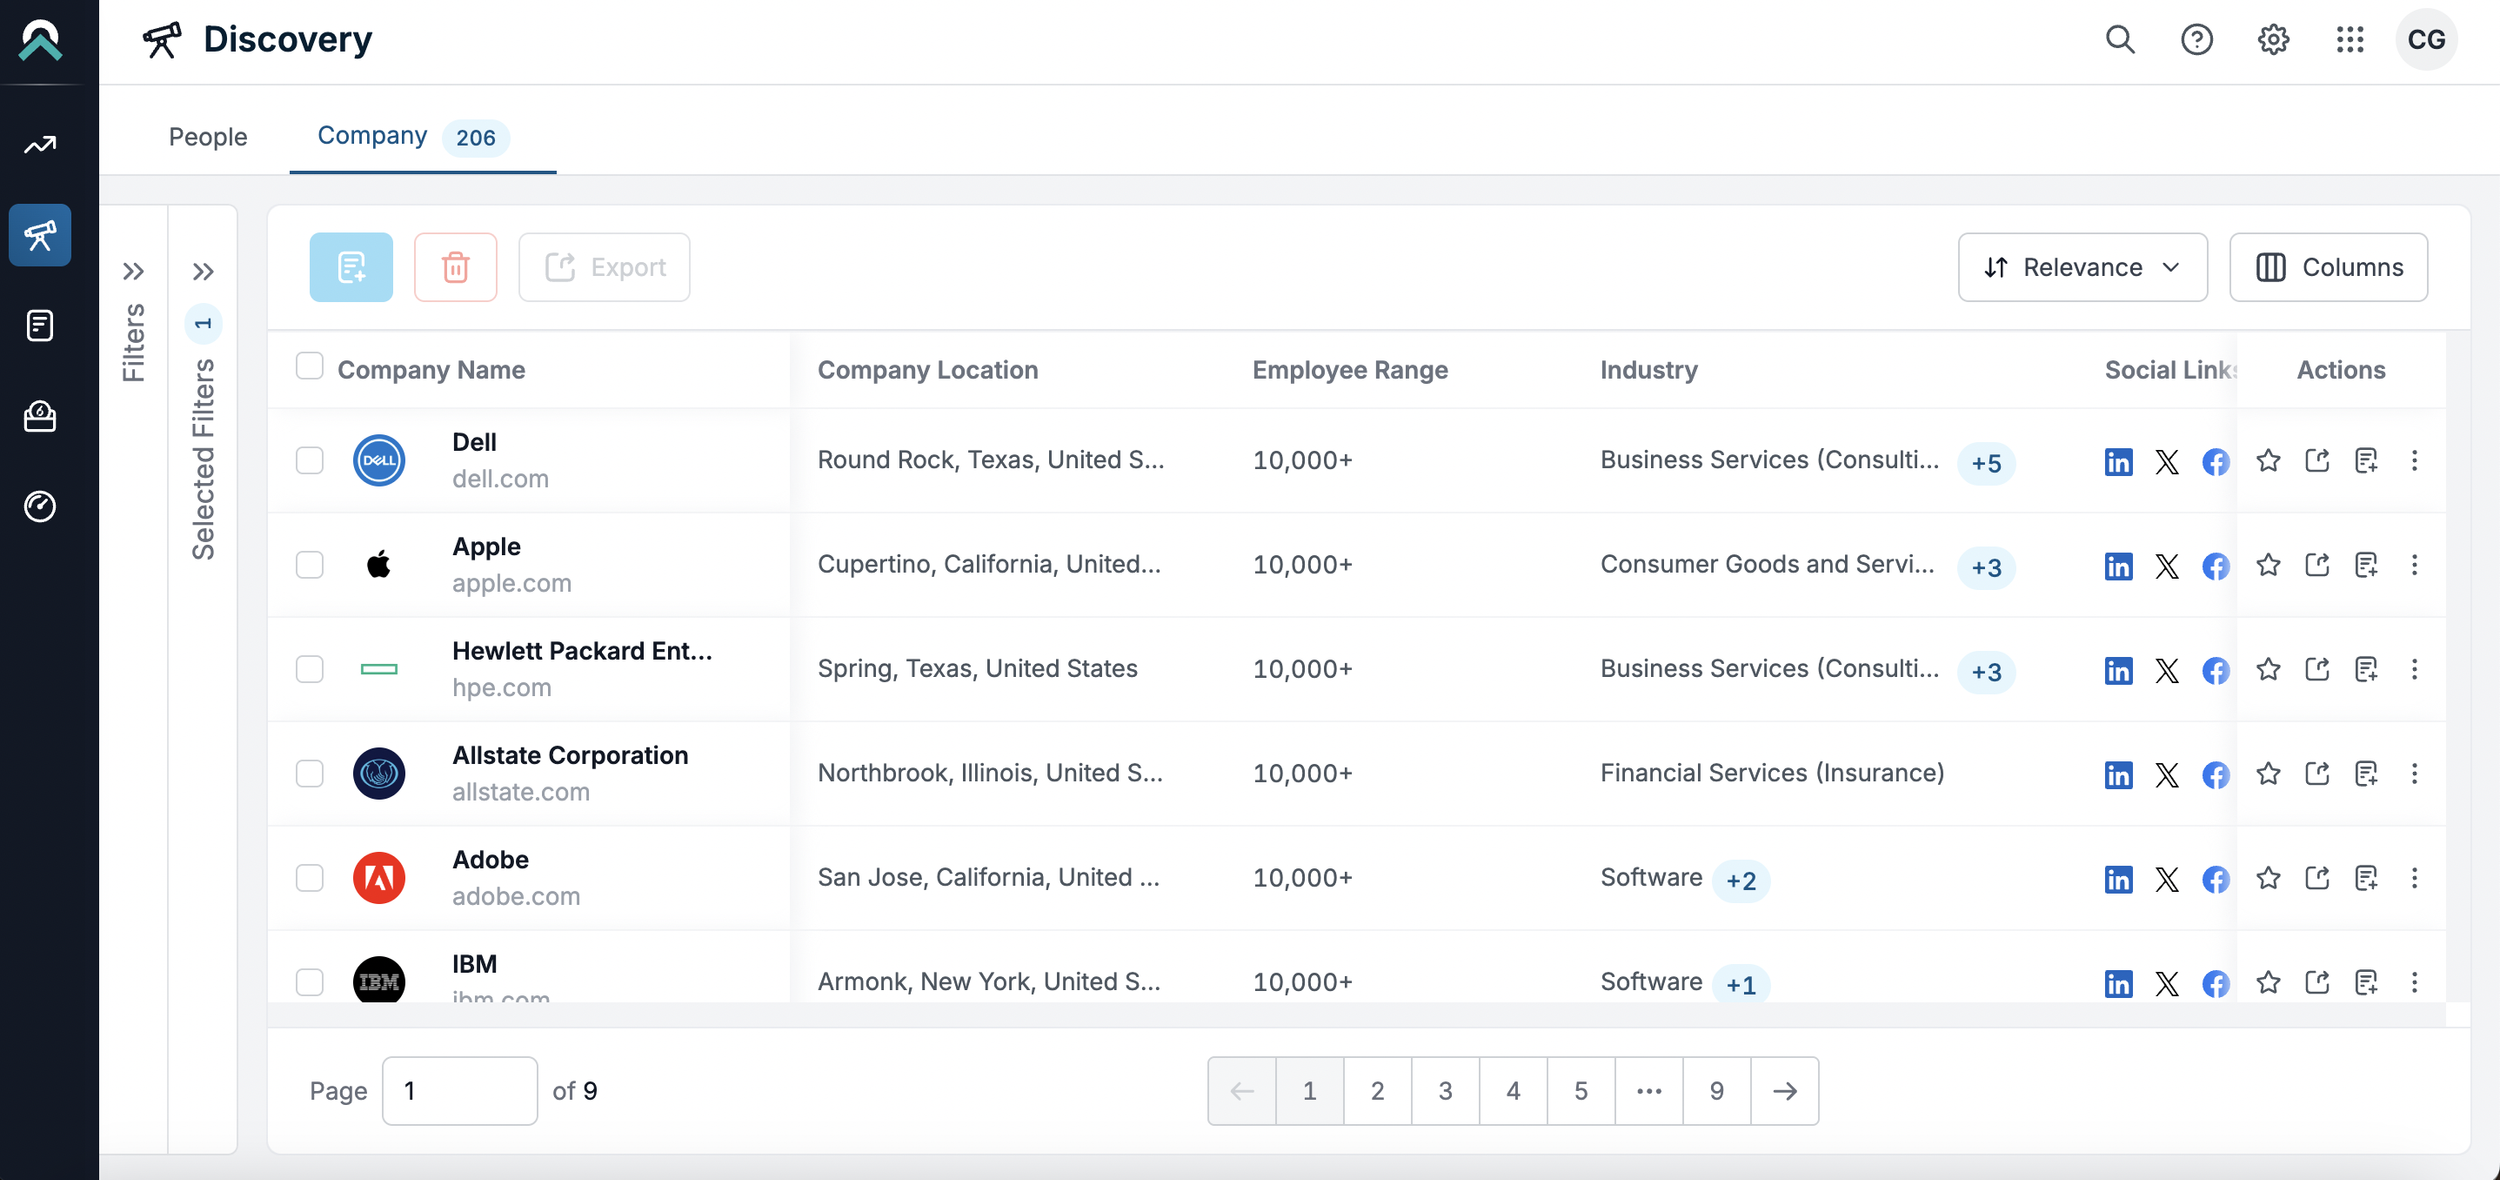
Task: Open the lists document icon in sidebar
Action: [40, 325]
